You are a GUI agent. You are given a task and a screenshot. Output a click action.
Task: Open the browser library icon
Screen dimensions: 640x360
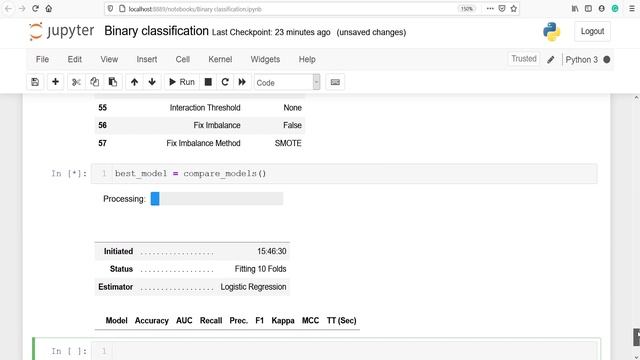point(575,9)
